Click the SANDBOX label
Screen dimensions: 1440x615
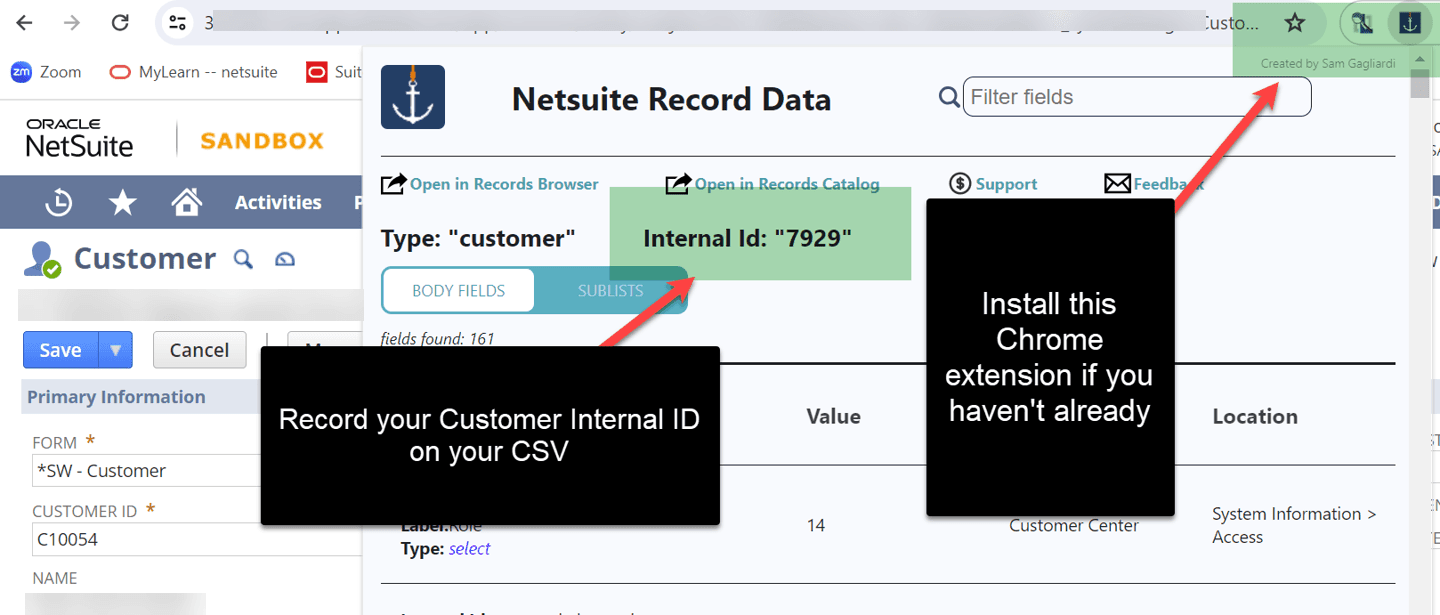tap(262, 141)
